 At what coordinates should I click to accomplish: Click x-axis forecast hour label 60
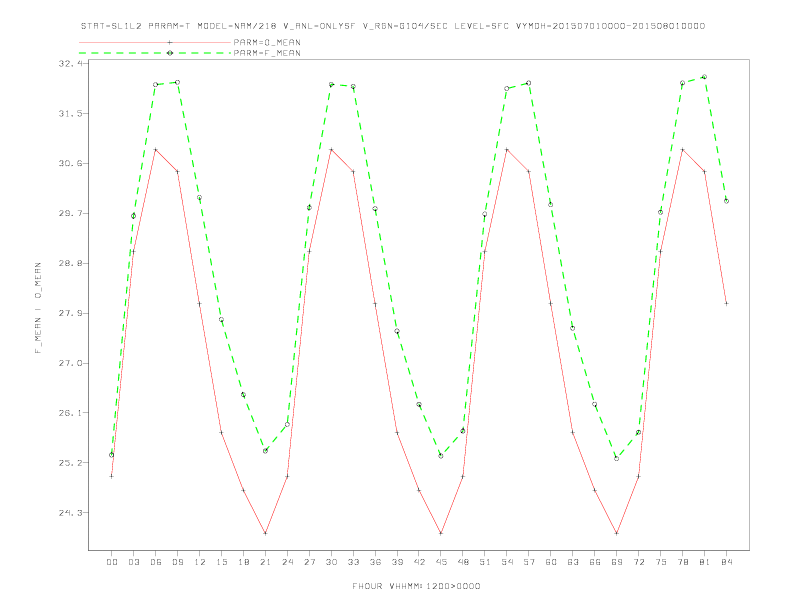tap(551, 562)
